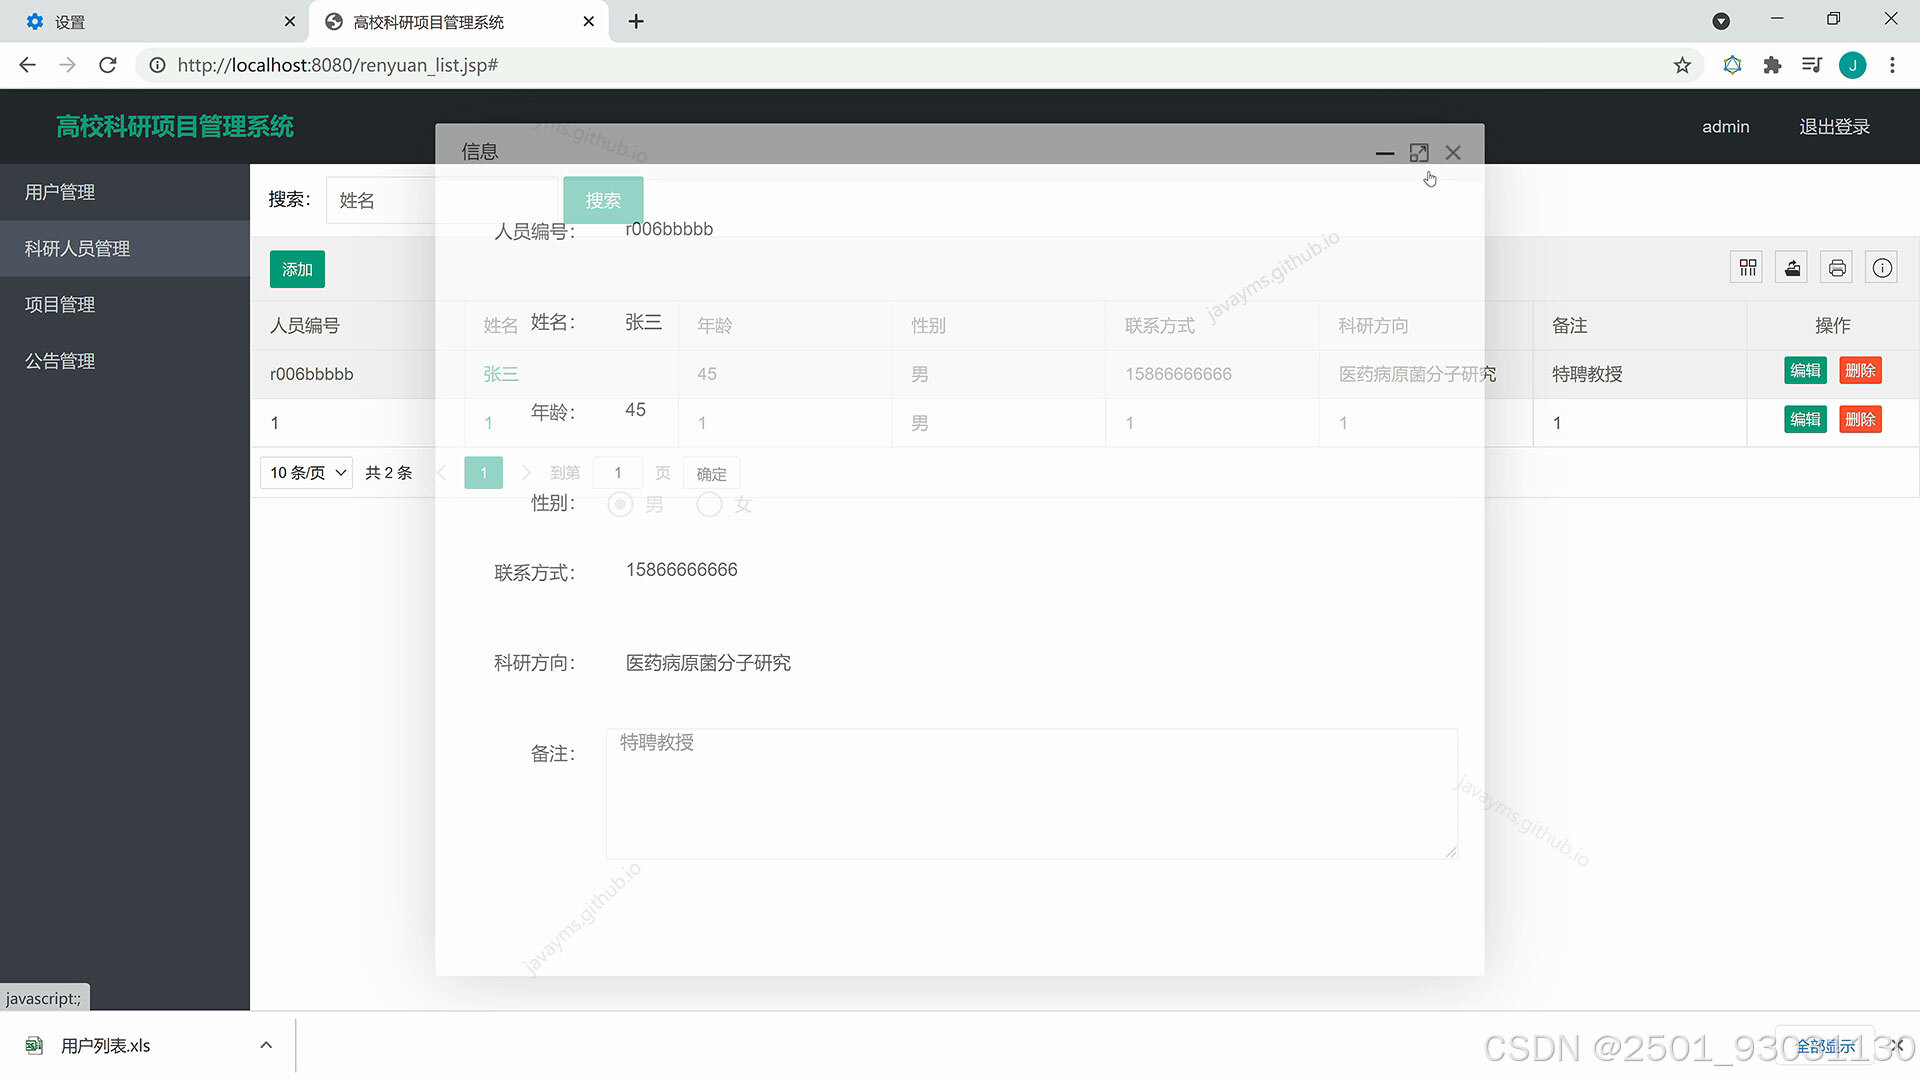Close the 信息 dialog
This screenshot has width=1920, height=1080.
pos(1453,153)
